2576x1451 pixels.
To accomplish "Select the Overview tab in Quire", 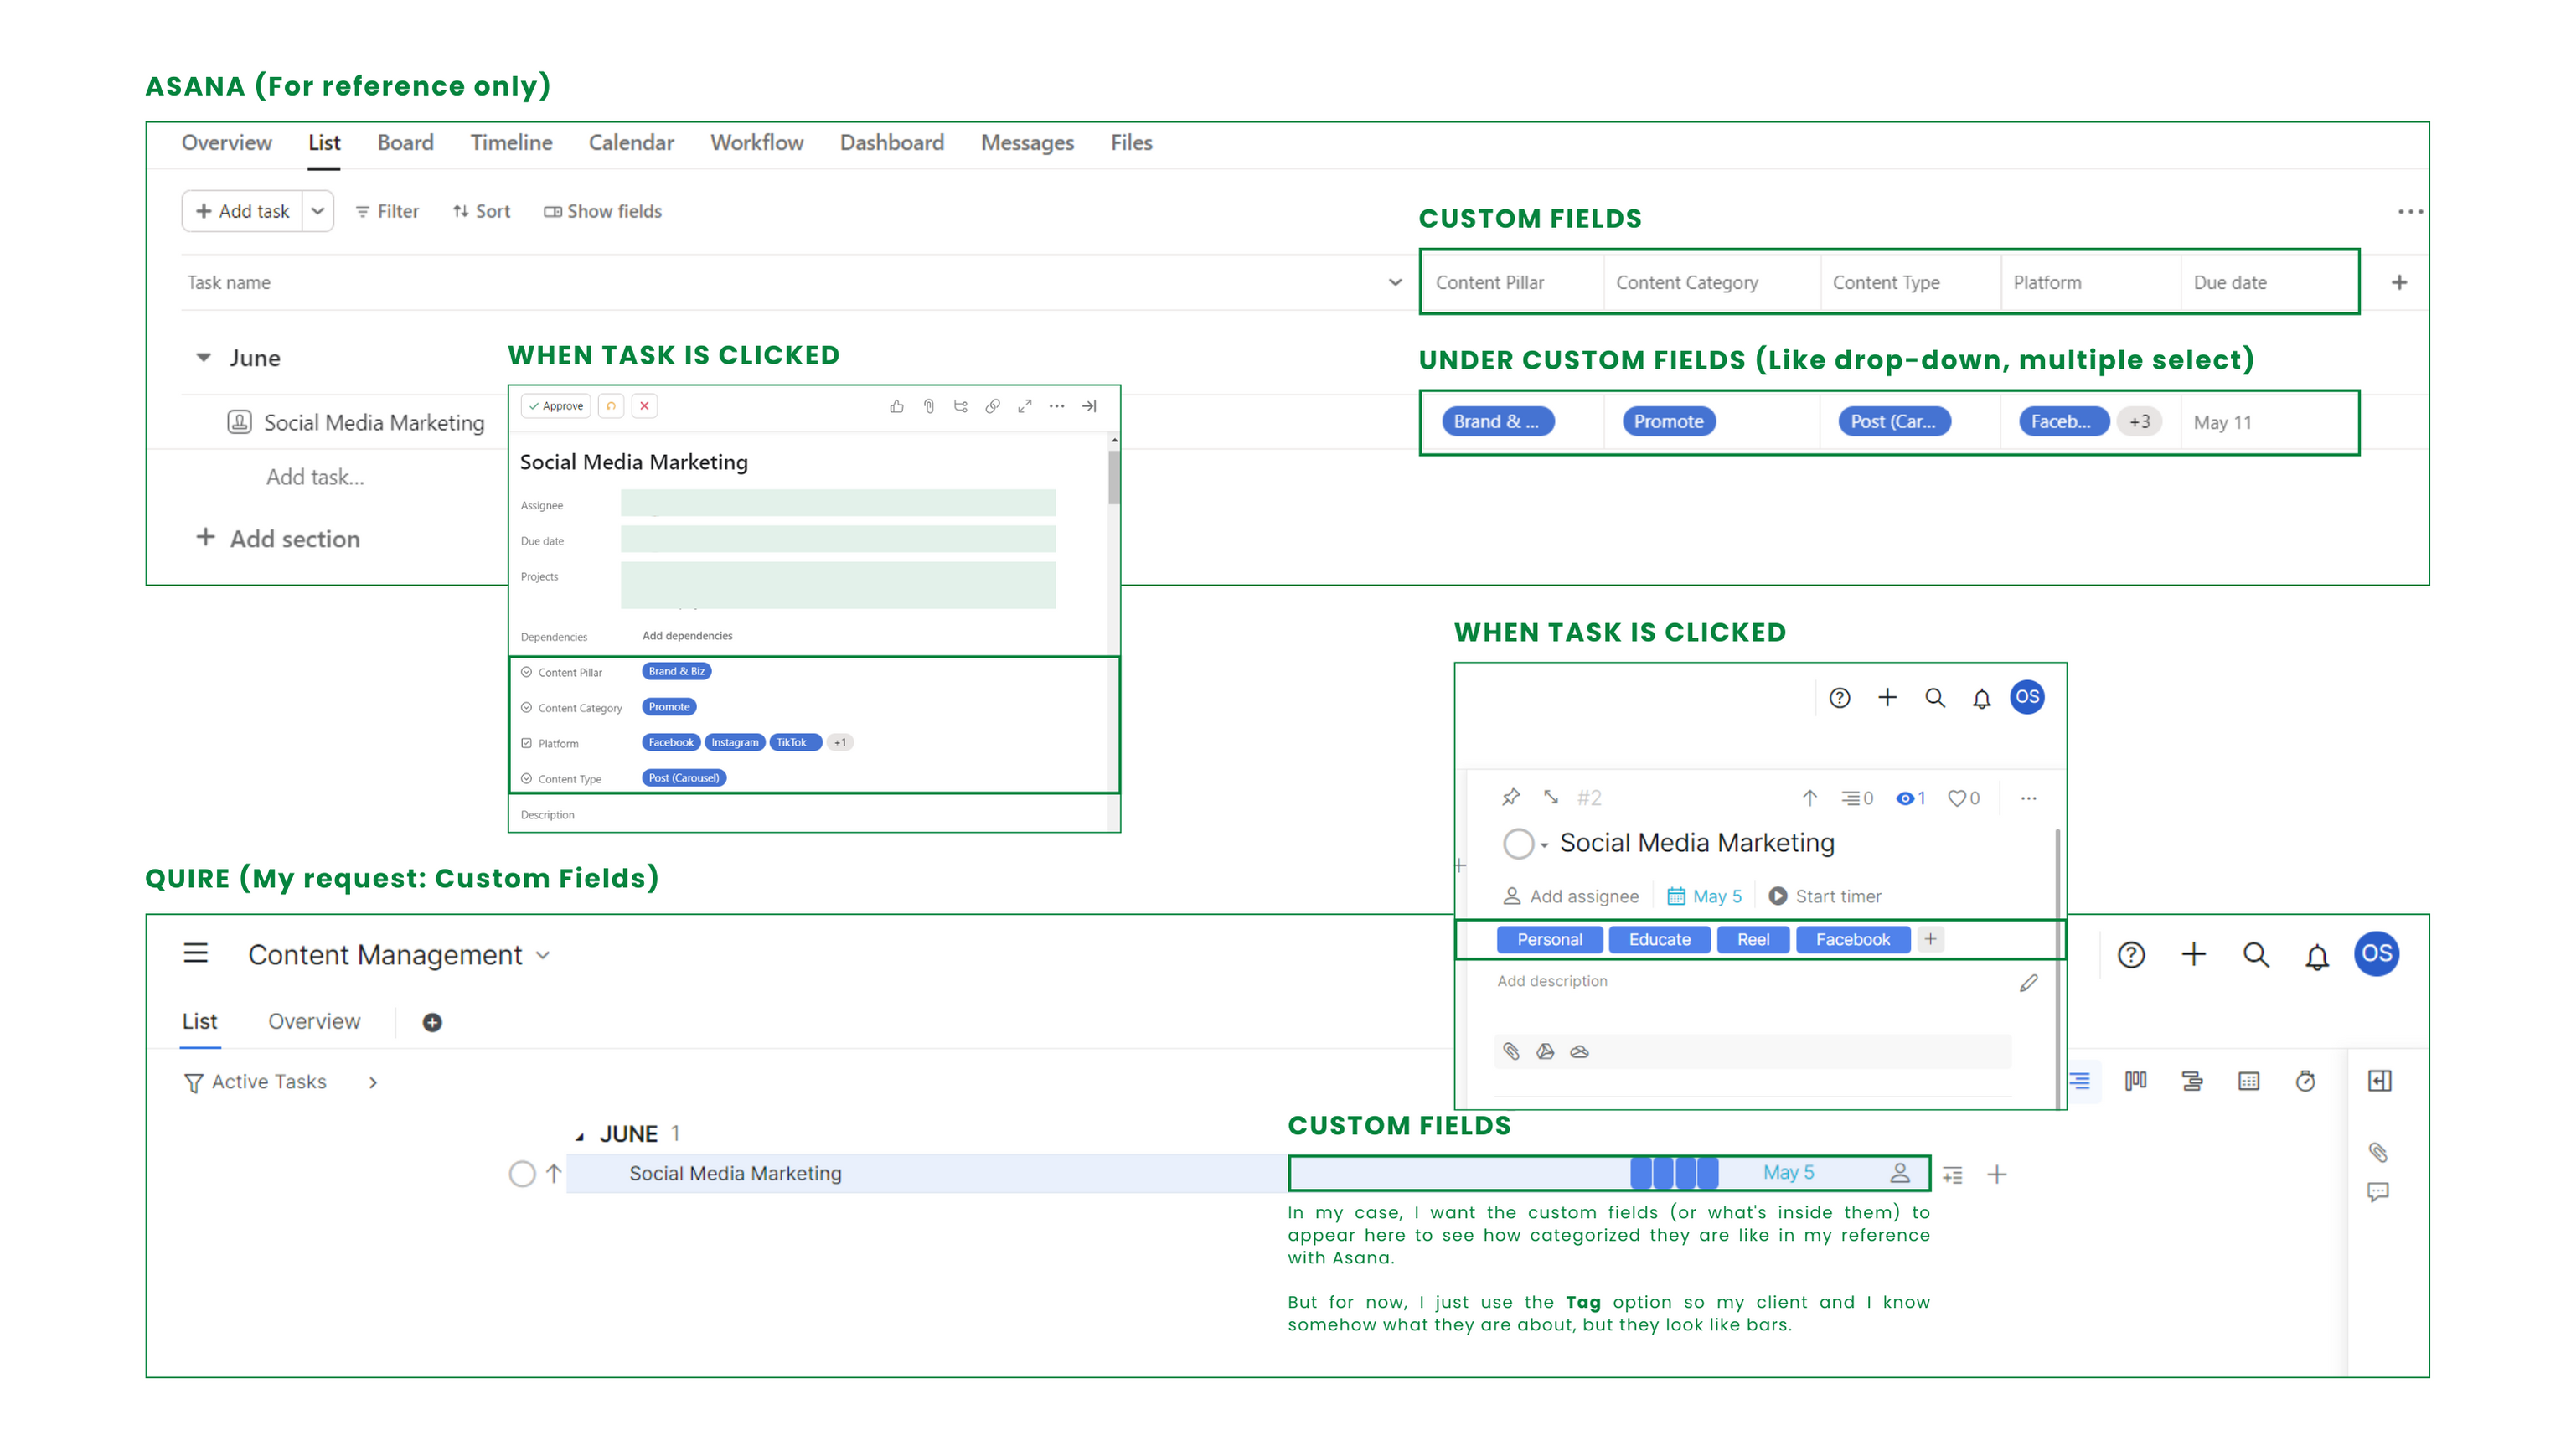I will (x=314, y=1021).
